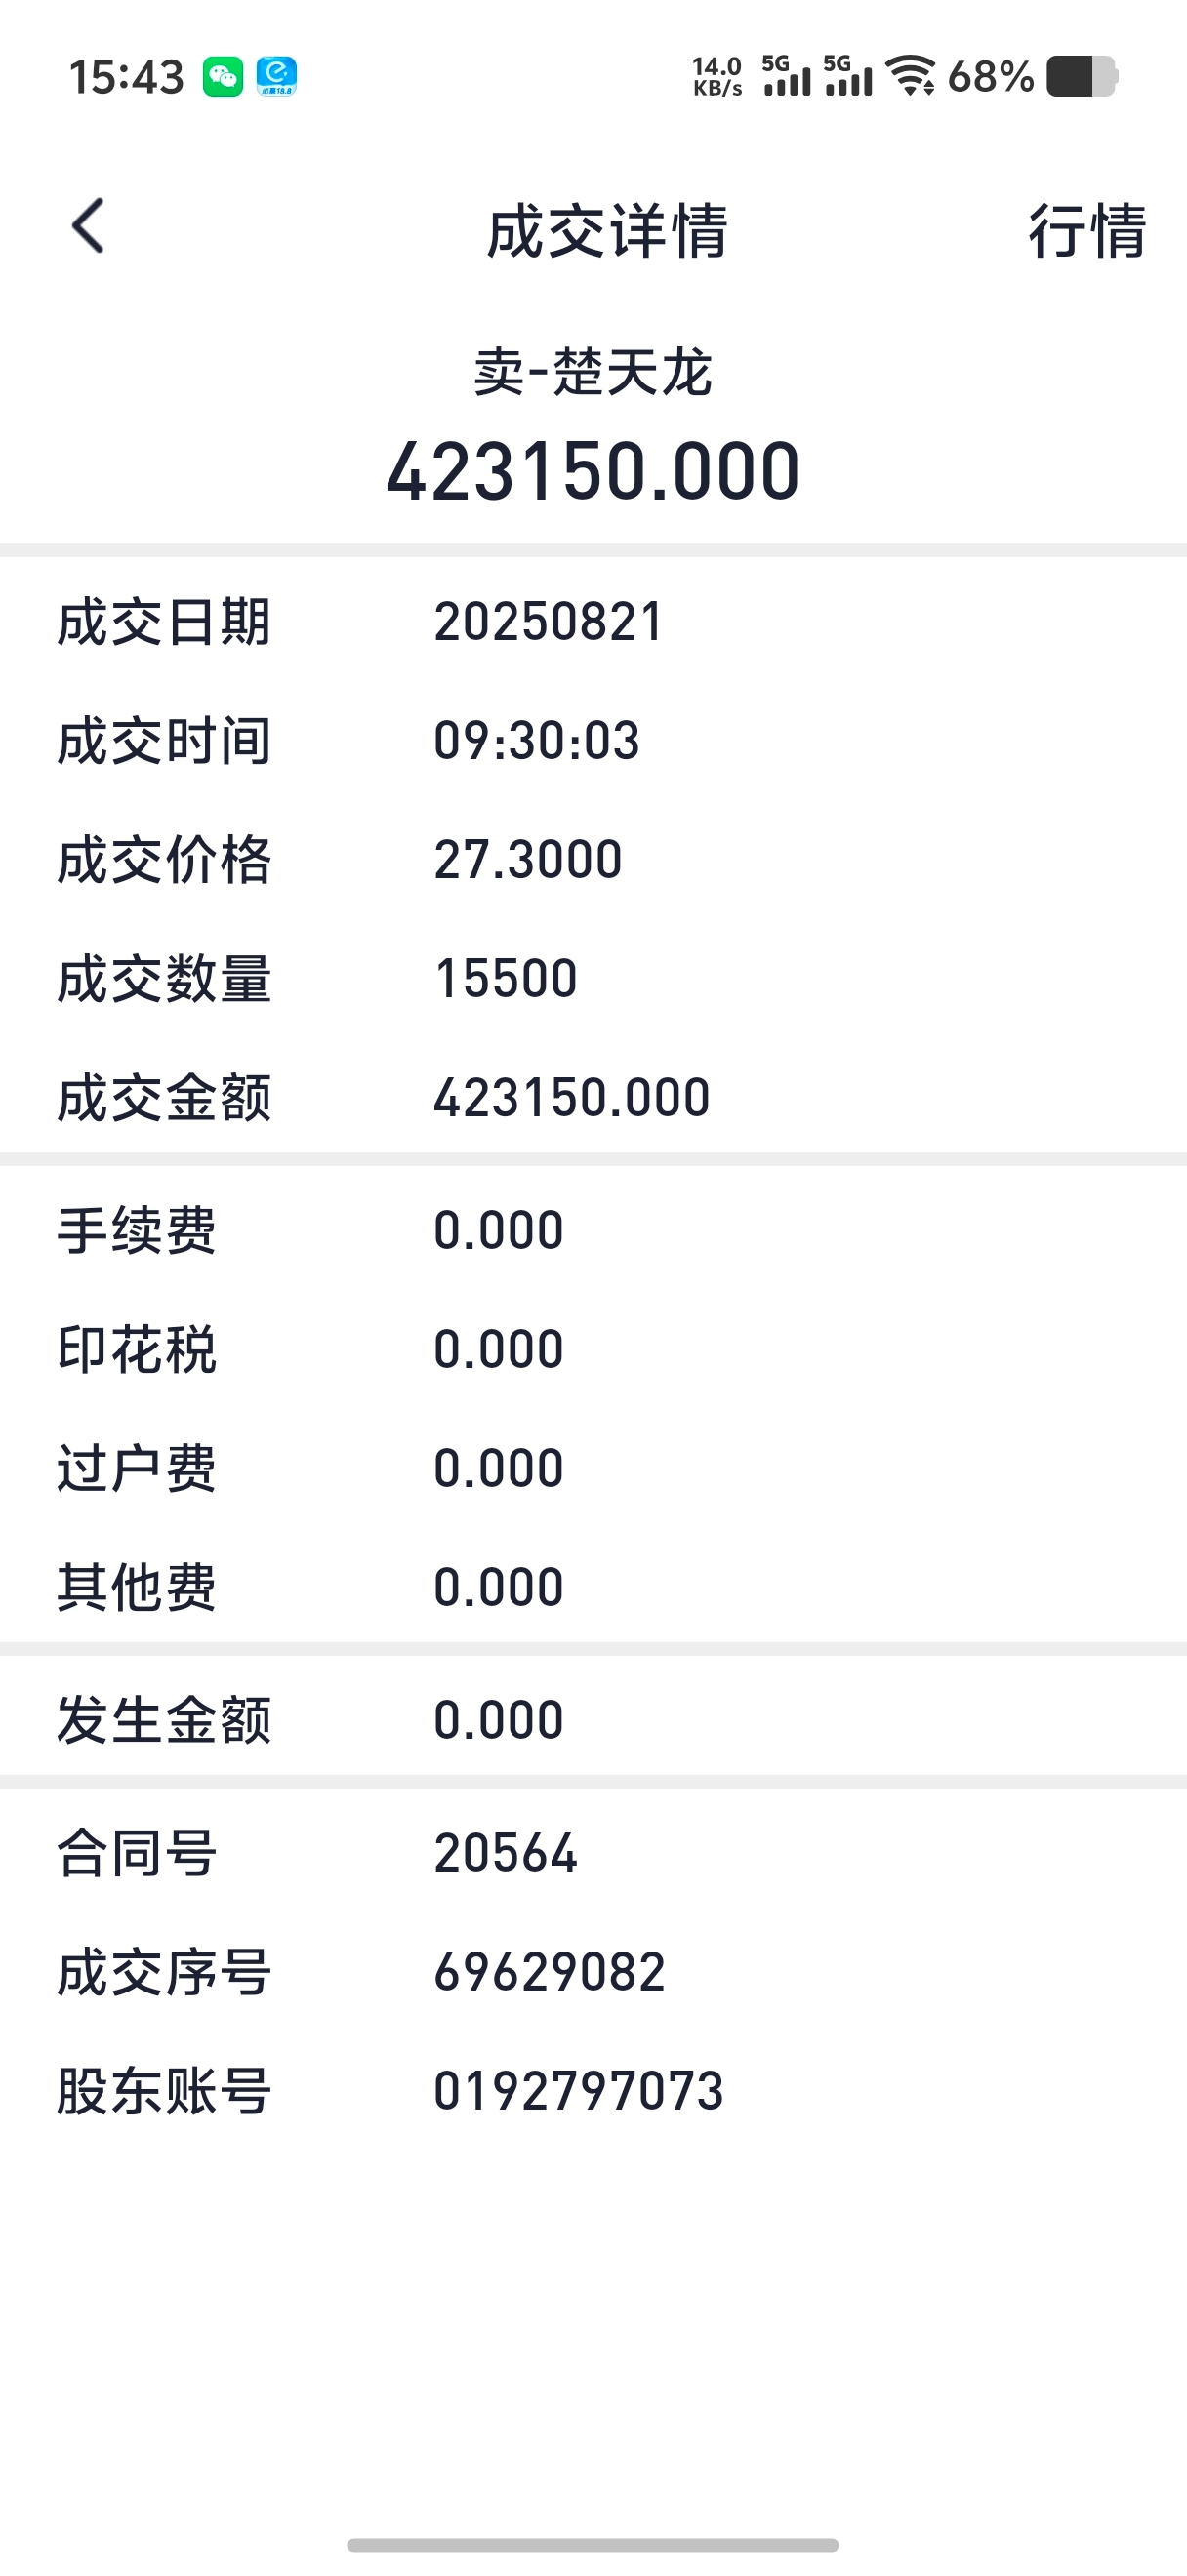The width and height of the screenshot is (1187, 2576).
Task: Tap the battery status icon
Action: pos(1082,76)
